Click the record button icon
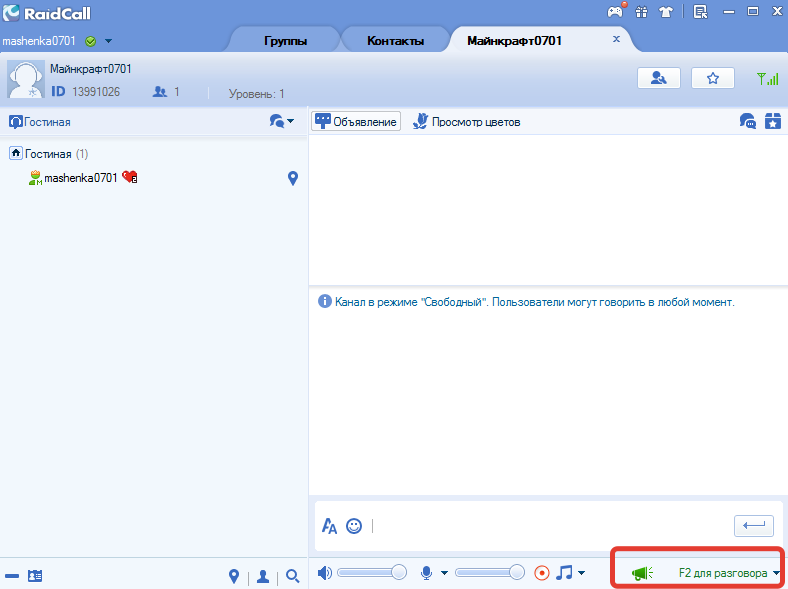This screenshot has width=788, height=589. [541, 572]
